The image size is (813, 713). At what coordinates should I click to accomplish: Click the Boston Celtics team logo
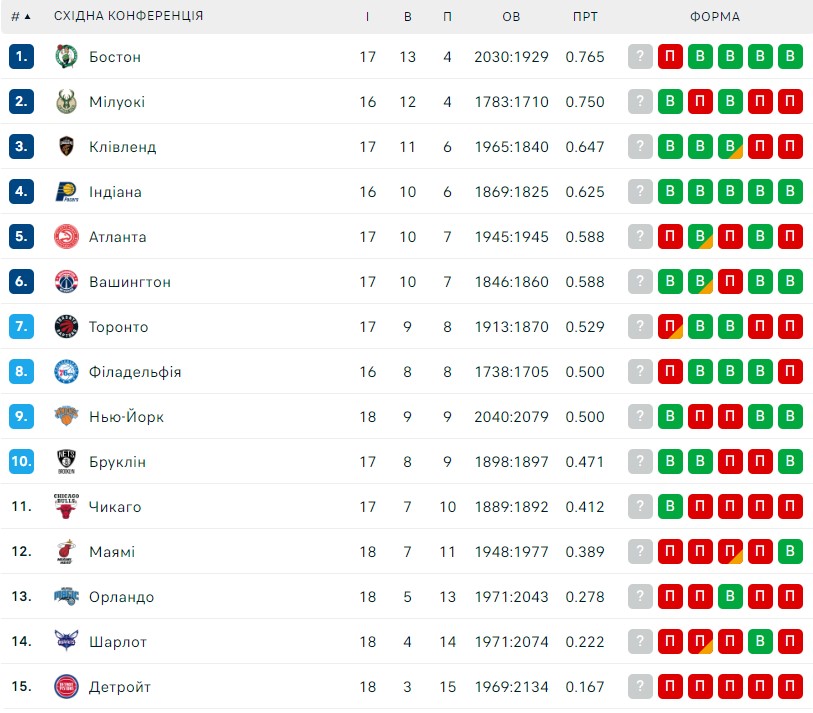click(66, 57)
